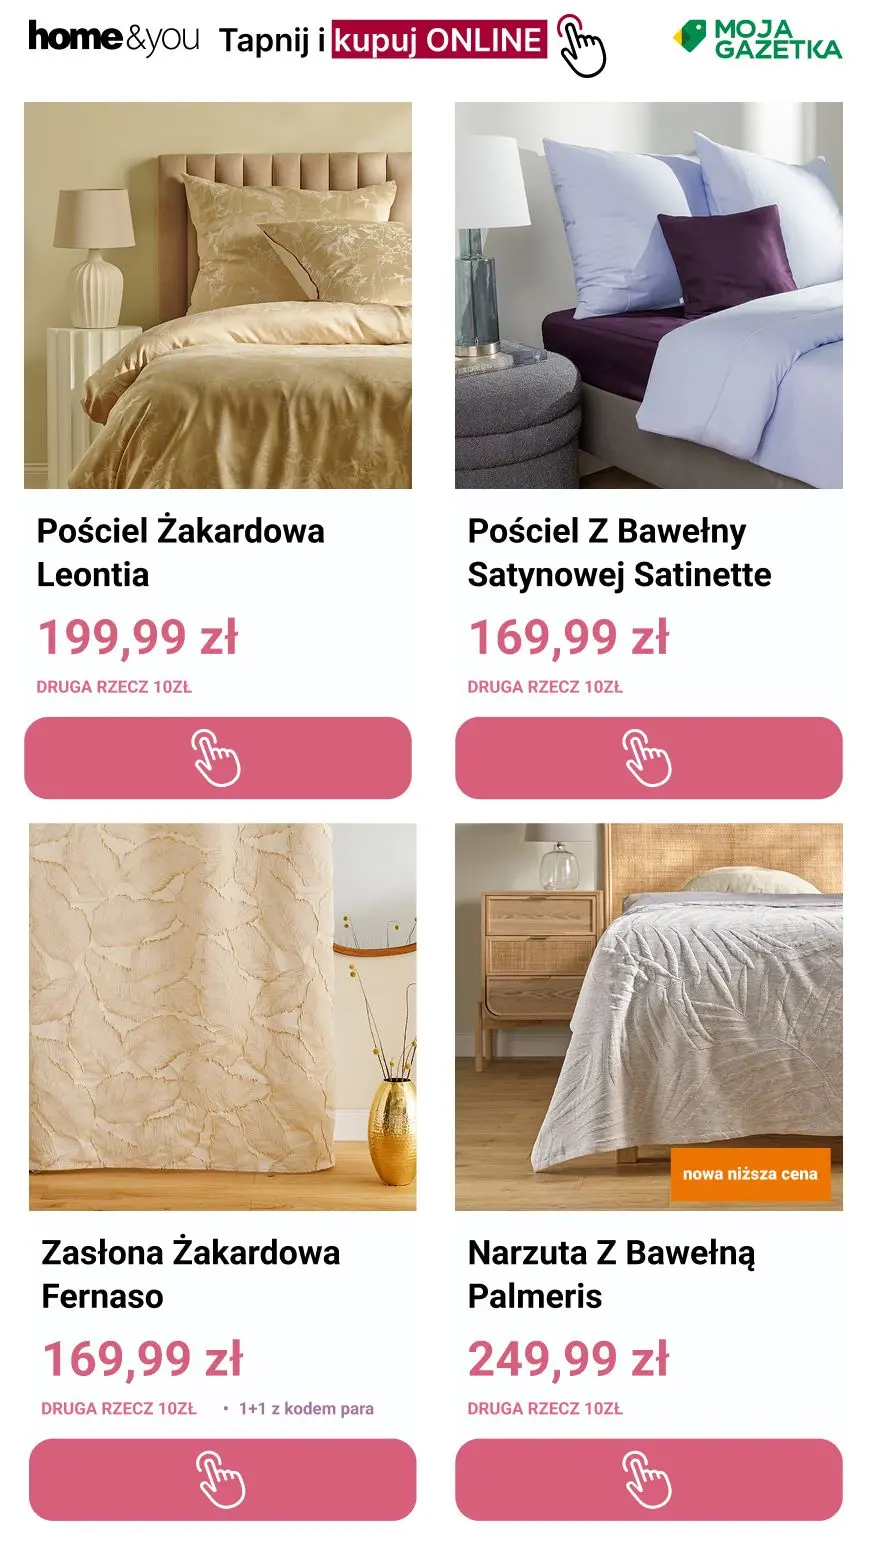
Task: Open the Moja Gazetka logo
Action: pyautogui.click(x=757, y=39)
